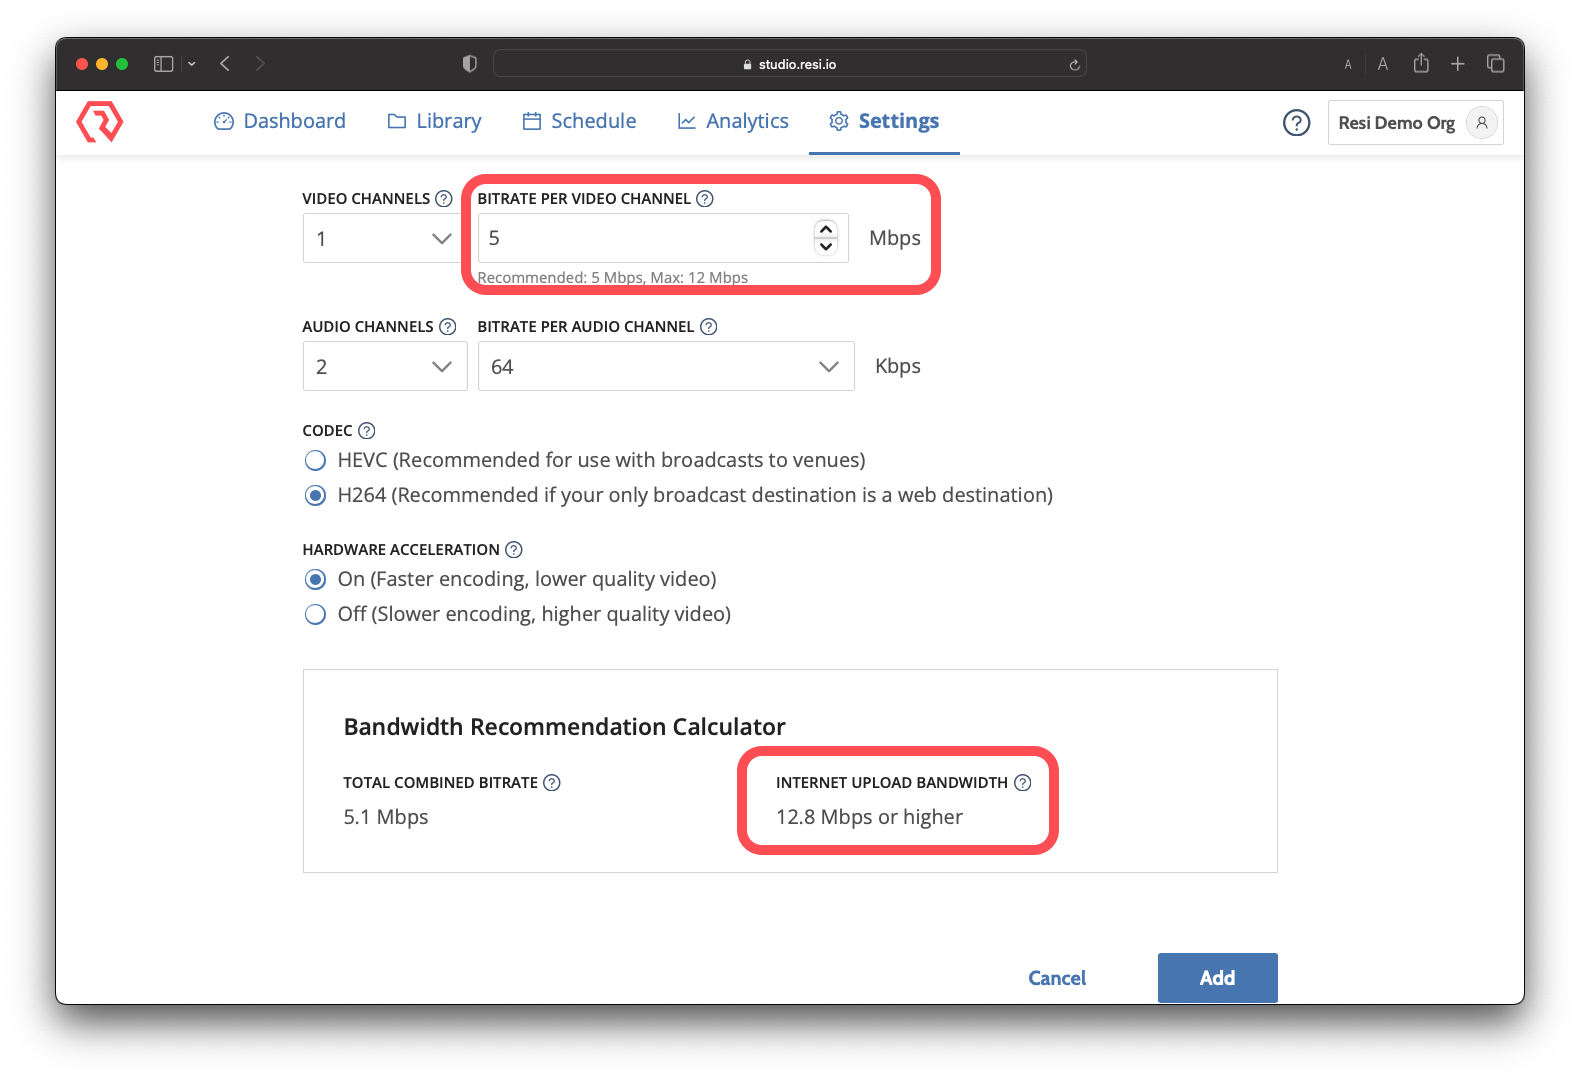Reload the page with the refresh icon

point(1075,65)
